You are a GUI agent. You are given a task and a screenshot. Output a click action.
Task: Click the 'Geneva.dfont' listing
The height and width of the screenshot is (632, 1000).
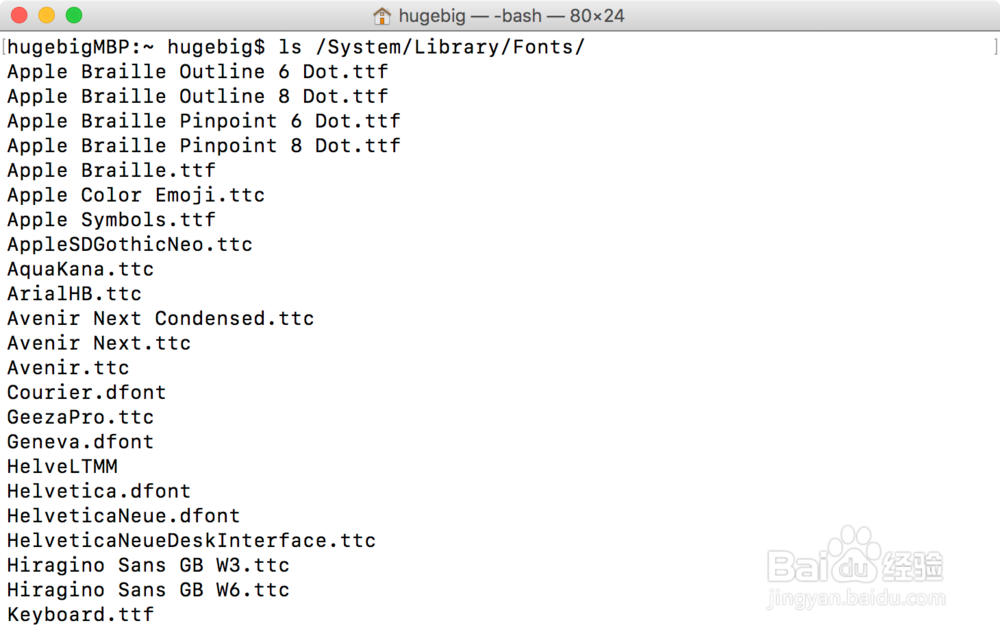(80, 441)
